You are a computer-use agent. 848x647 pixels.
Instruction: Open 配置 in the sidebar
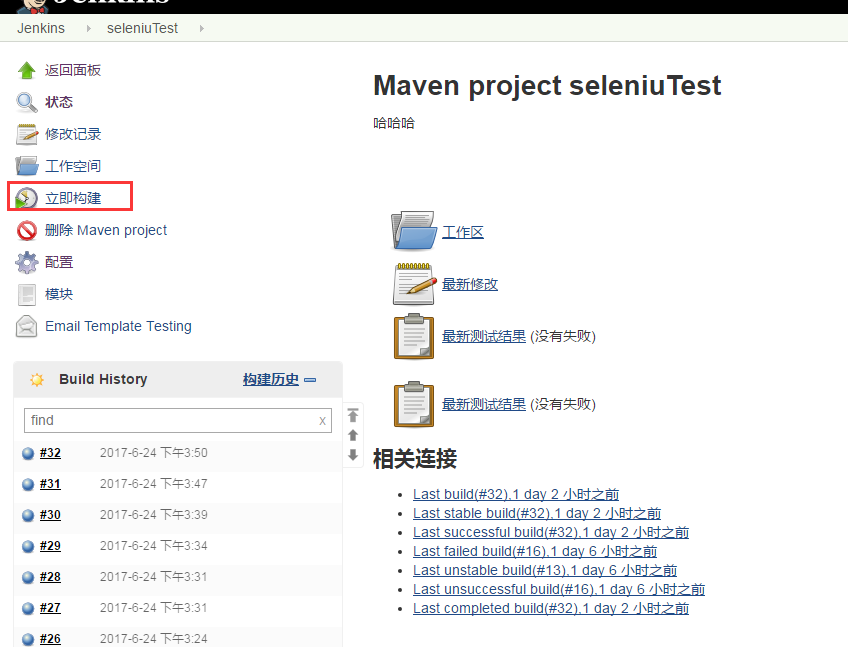59,262
